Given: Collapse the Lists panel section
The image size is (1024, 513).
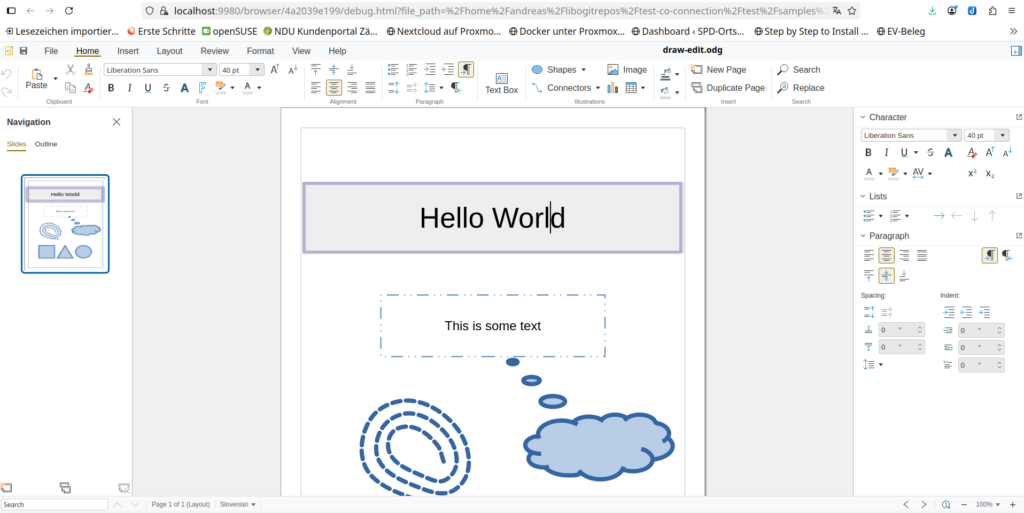Looking at the screenshot, I should coord(863,196).
